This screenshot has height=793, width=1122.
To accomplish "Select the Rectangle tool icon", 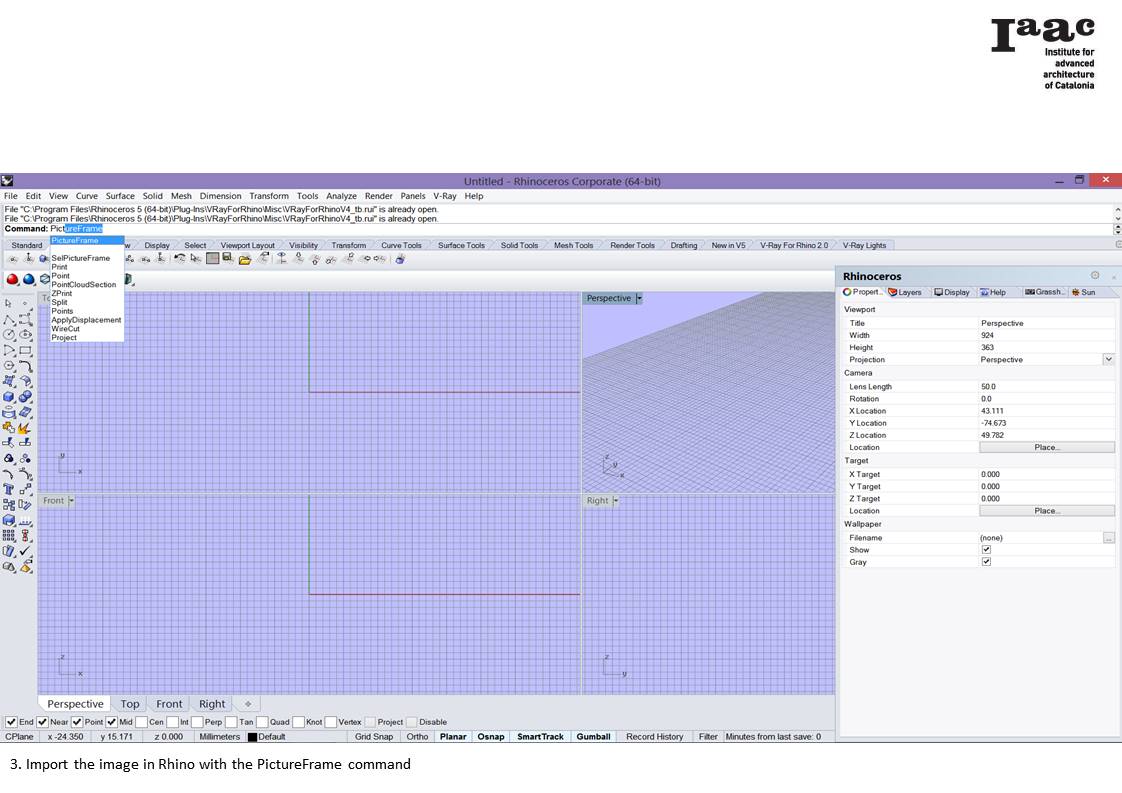I will [x=25, y=350].
